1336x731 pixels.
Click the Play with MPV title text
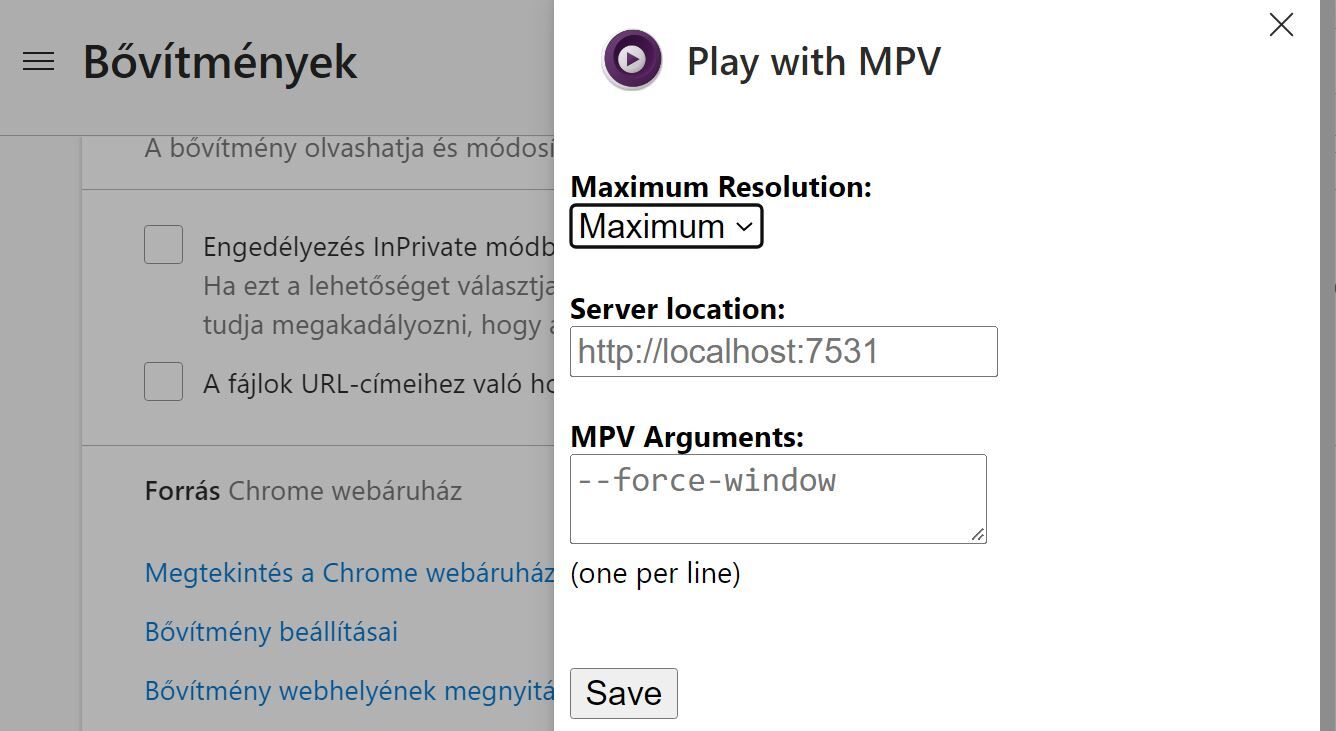[813, 62]
